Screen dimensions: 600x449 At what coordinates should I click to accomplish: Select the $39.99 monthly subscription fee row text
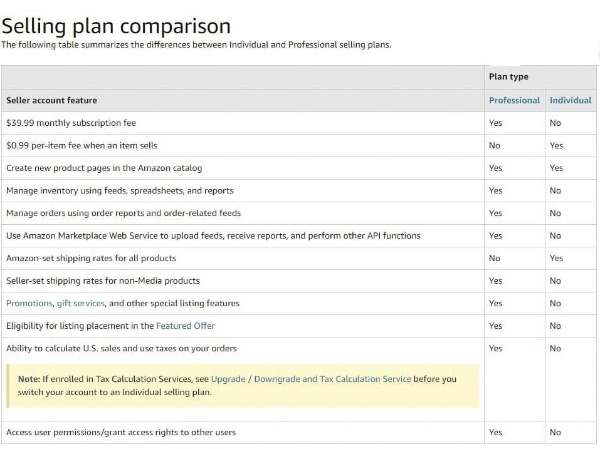click(x=70, y=123)
